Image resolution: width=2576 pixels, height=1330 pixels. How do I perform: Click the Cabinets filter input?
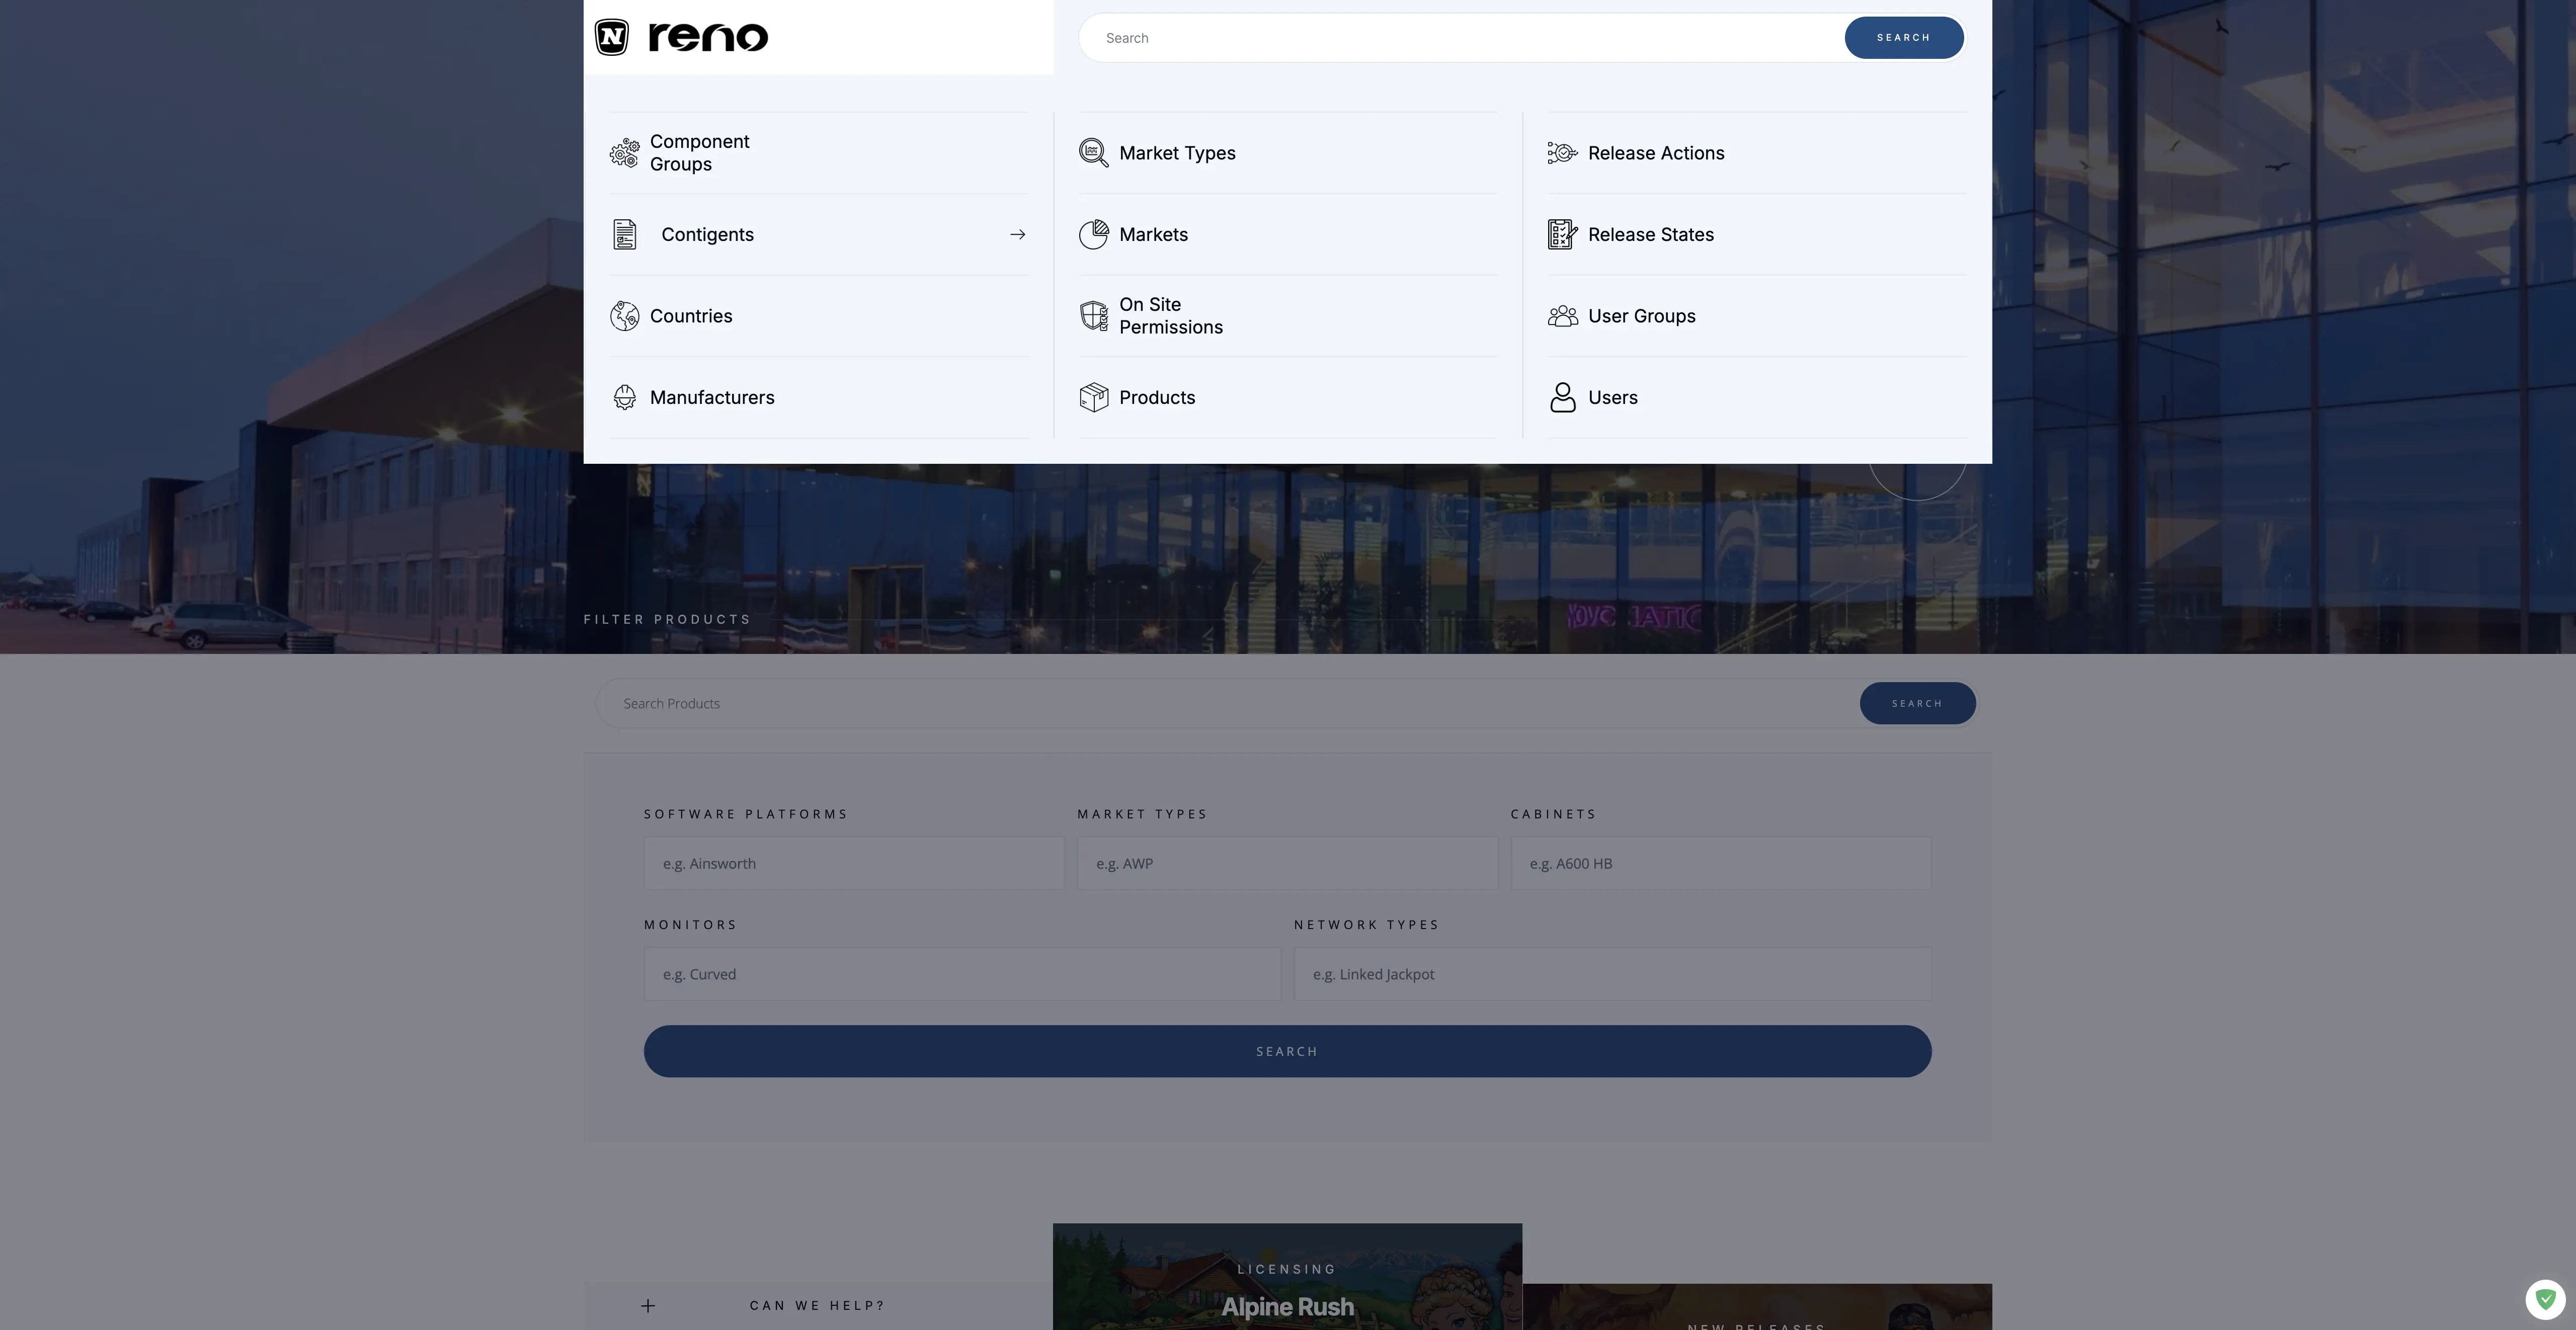(x=1719, y=863)
